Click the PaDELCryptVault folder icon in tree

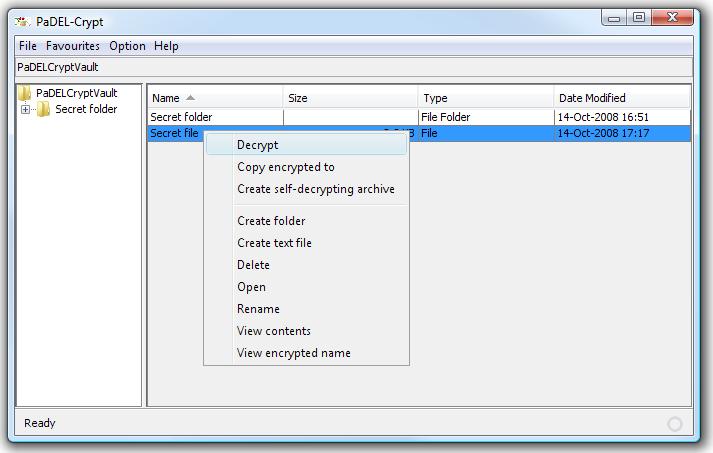tap(25, 93)
